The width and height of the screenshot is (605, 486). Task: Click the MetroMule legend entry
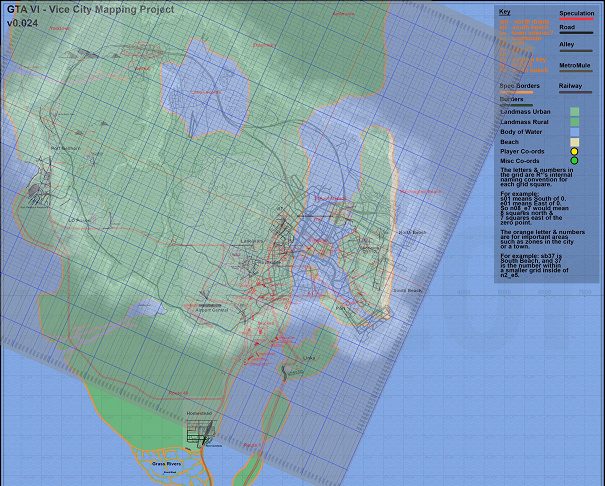pyautogui.click(x=575, y=68)
